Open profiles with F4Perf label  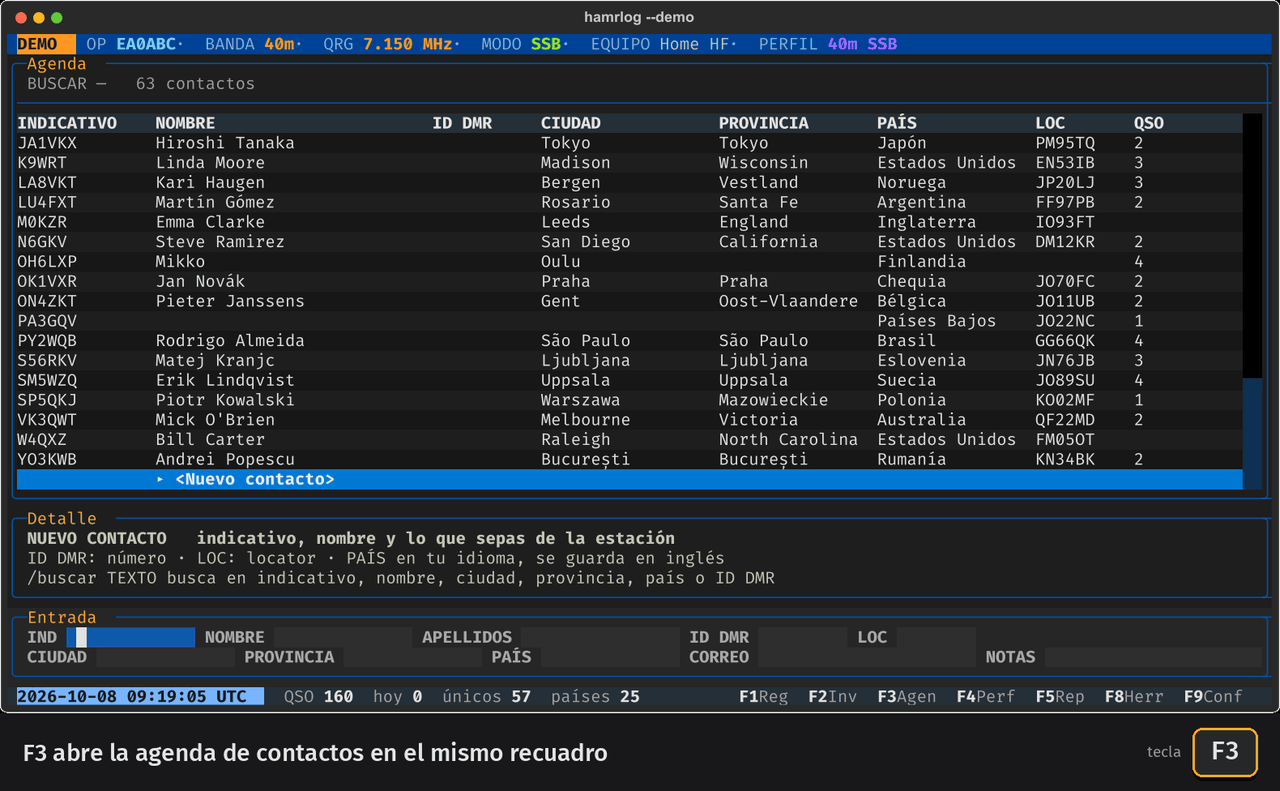point(986,696)
